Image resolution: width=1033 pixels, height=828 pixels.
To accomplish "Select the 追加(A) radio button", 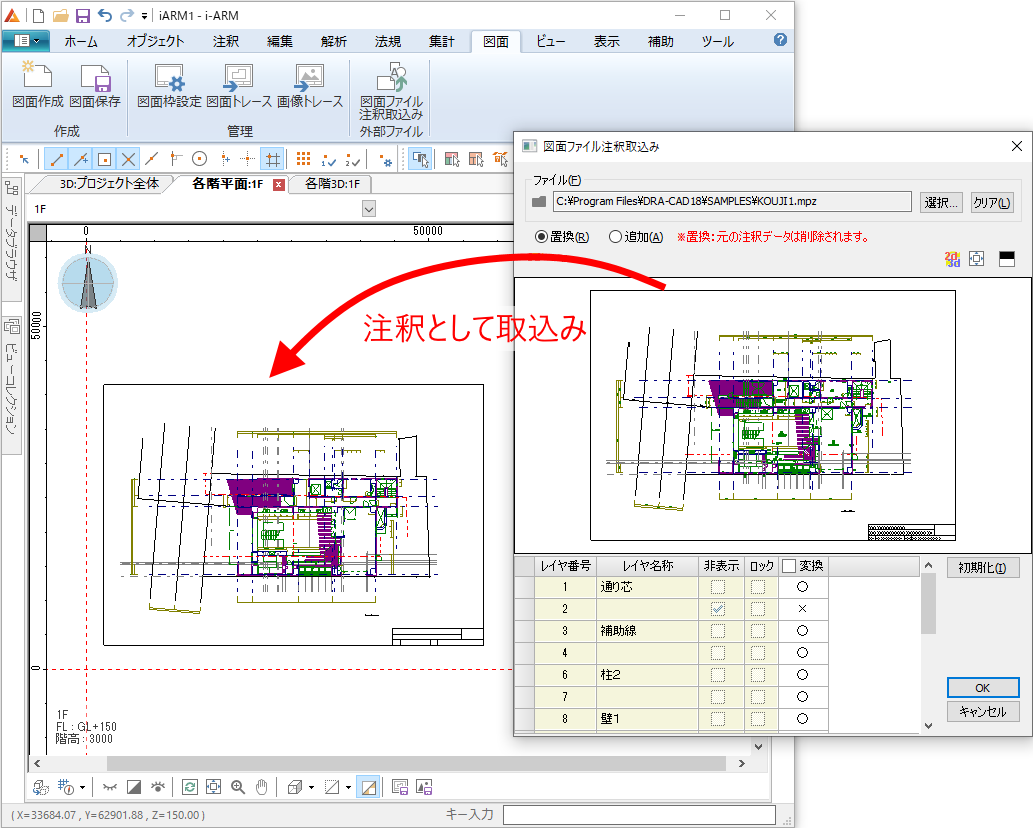I will pos(616,237).
